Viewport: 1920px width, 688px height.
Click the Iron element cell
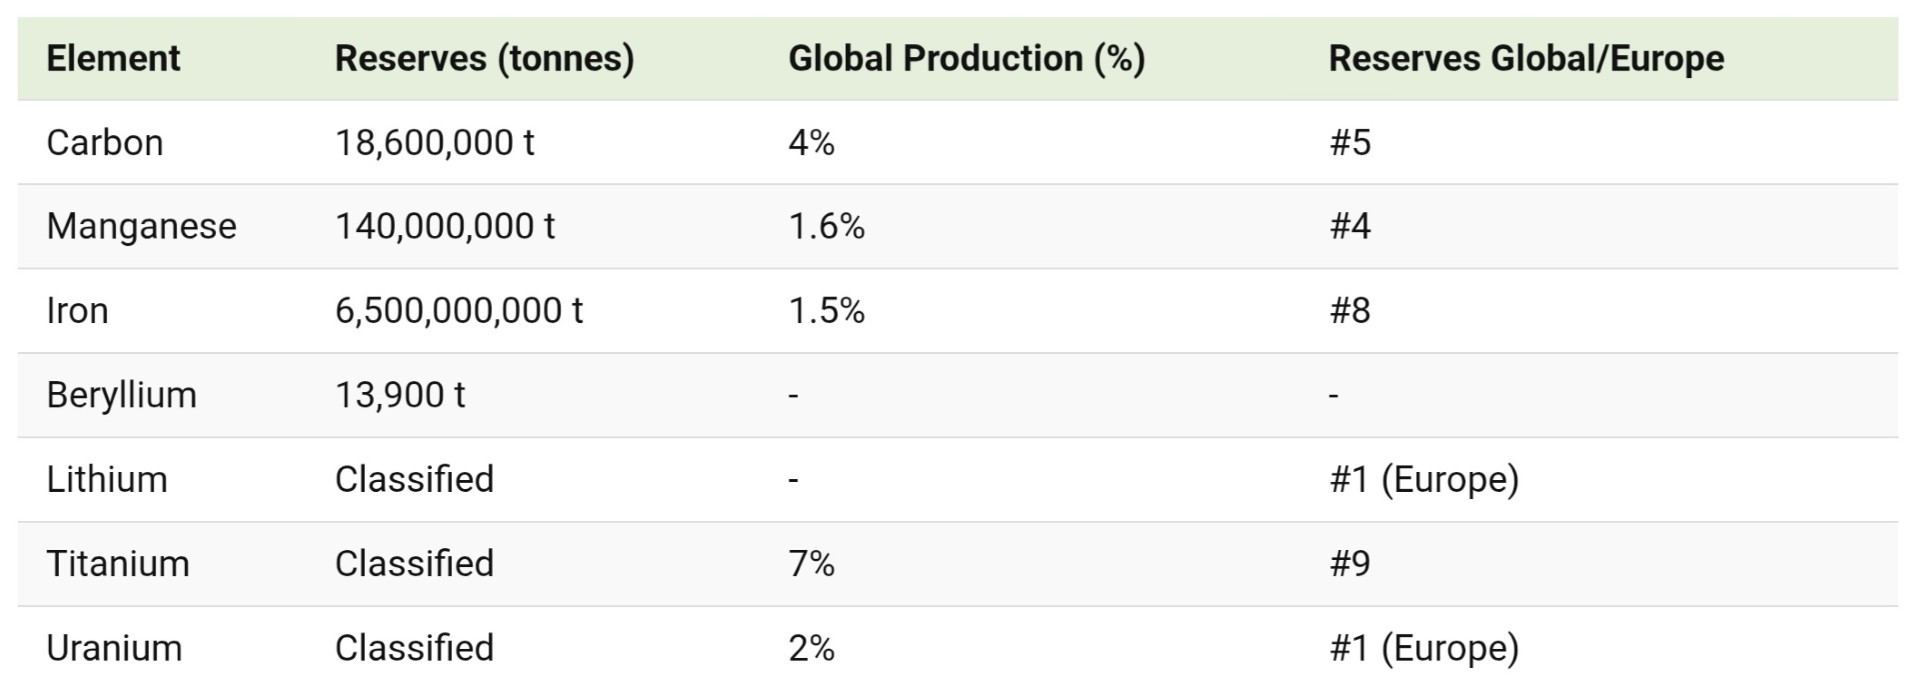77,310
